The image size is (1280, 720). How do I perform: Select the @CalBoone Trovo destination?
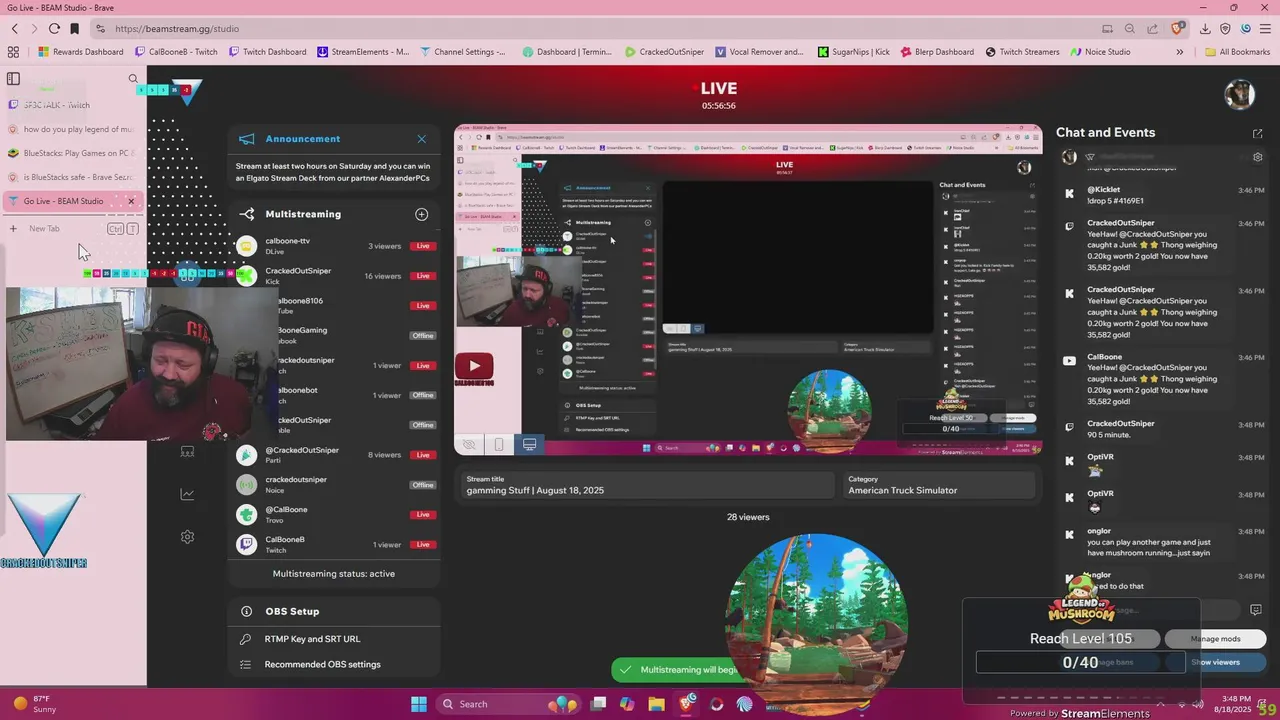coord(334,515)
